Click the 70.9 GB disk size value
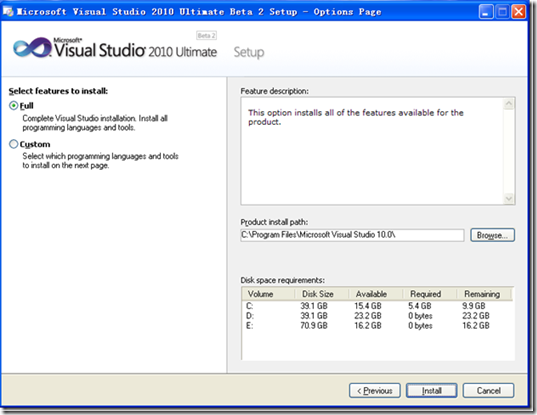 point(314,325)
